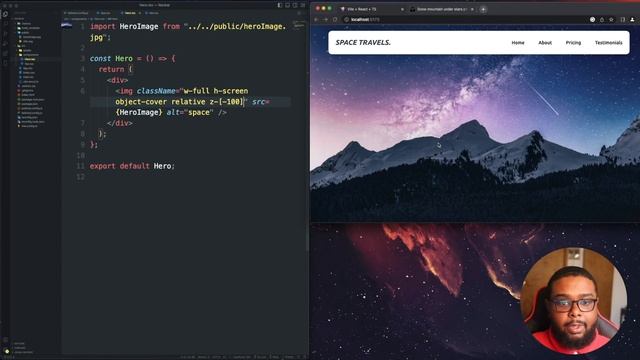The width and height of the screenshot is (640, 360).
Task: Open a new browser tab
Action: [x=483, y=9]
